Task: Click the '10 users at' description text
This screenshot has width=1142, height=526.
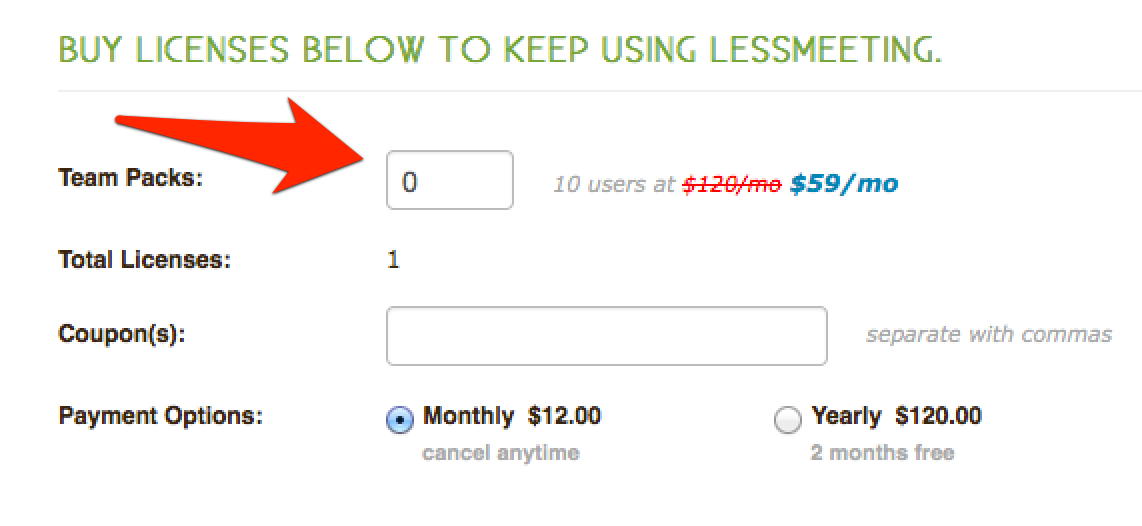Action: [615, 185]
